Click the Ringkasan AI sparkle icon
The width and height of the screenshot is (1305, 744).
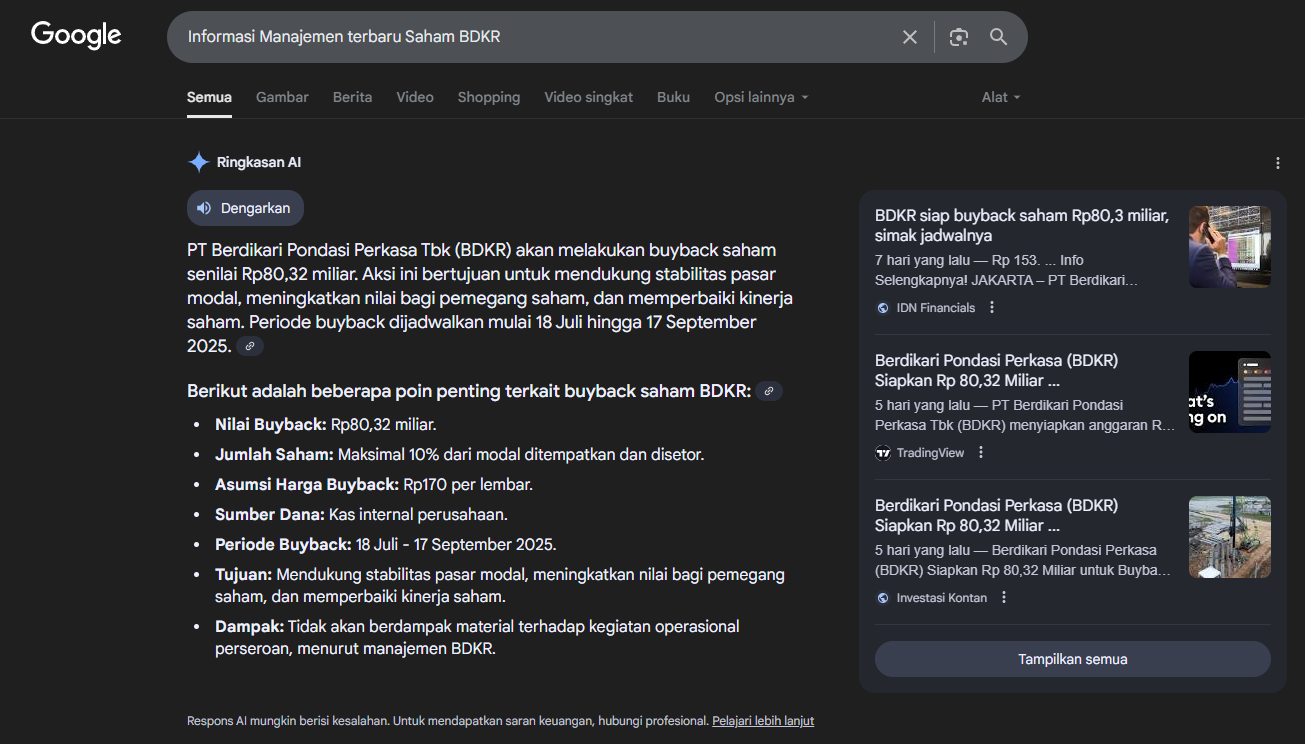199,162
